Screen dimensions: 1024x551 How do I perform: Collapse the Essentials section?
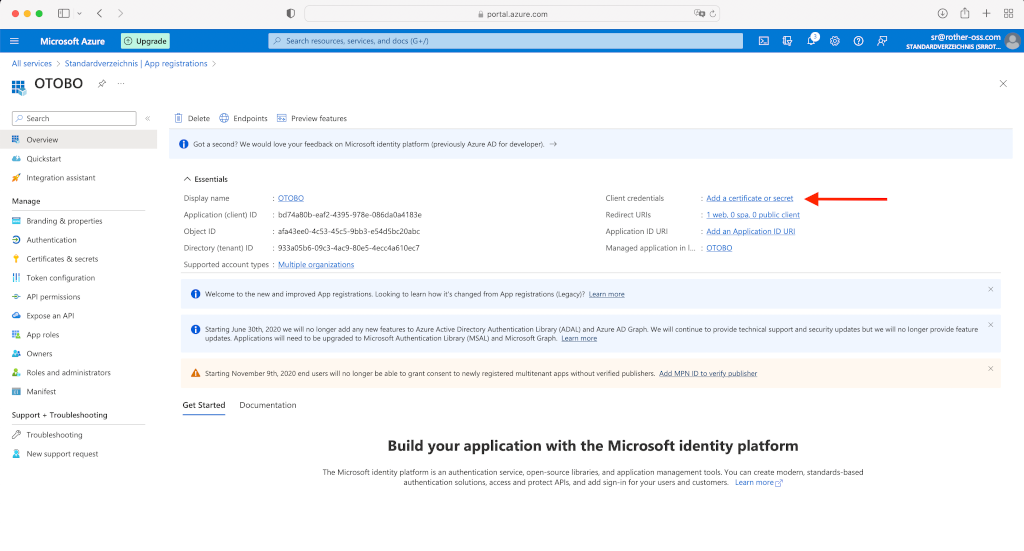pos(206,179)
